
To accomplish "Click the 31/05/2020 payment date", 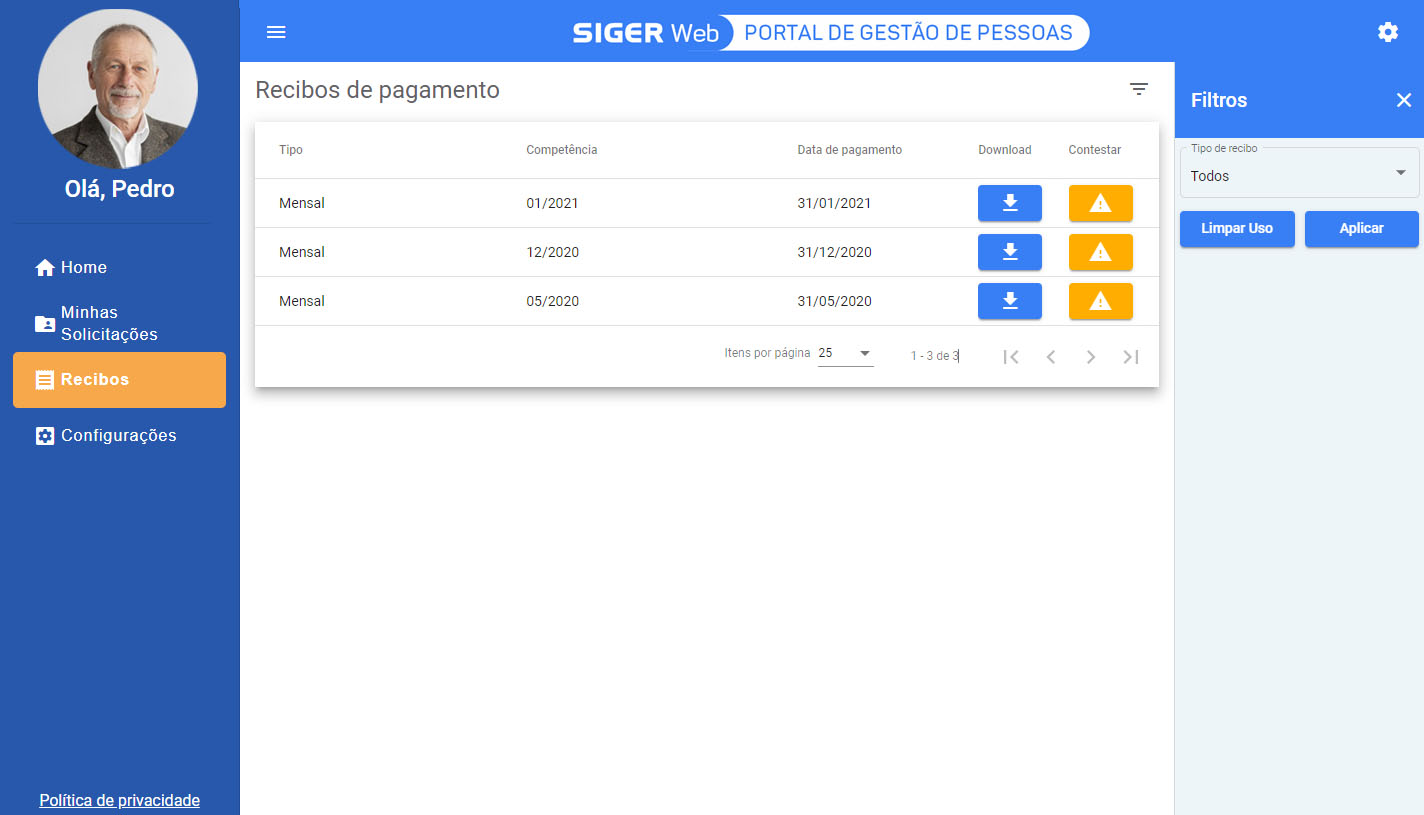I will pos(835,301).
